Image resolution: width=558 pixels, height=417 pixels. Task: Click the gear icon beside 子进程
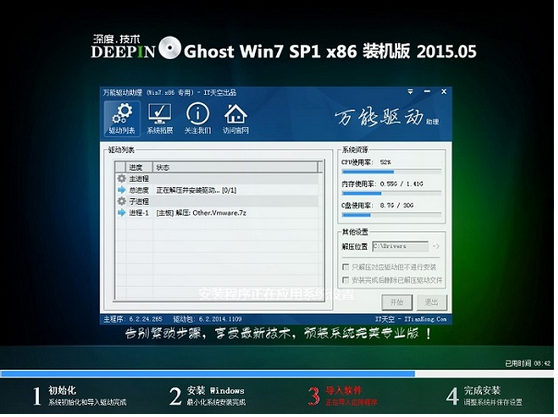122,201
